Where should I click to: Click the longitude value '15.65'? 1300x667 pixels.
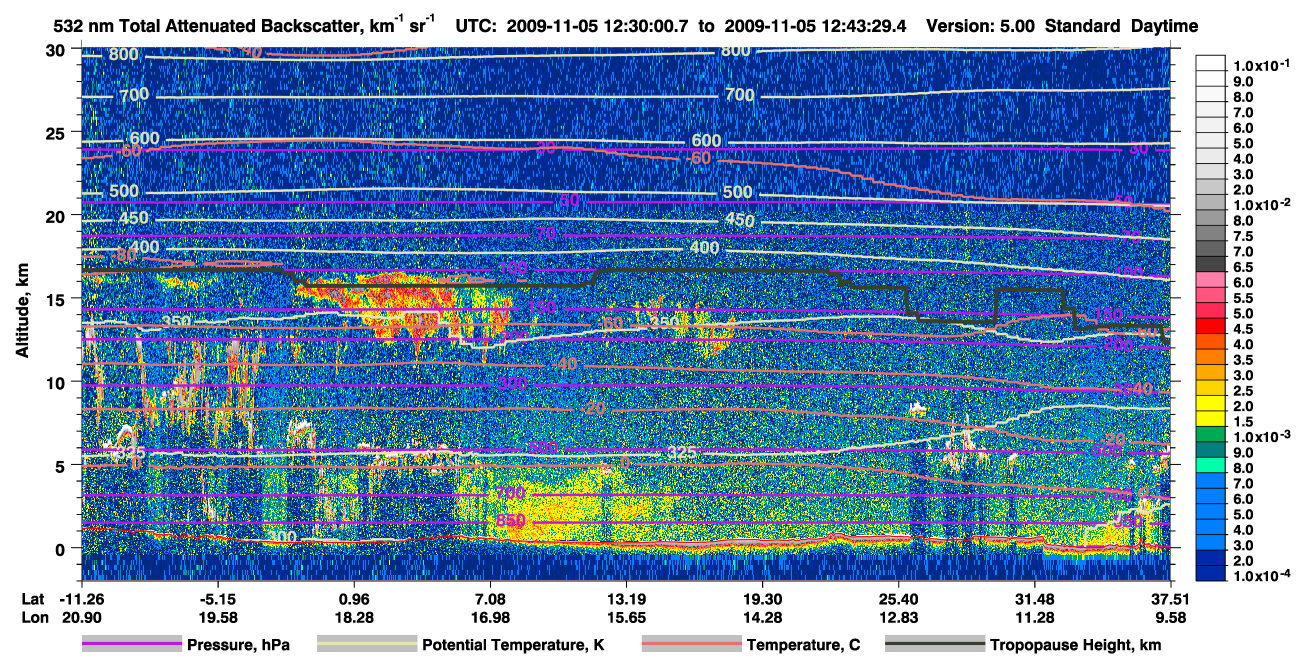point(626,618)
